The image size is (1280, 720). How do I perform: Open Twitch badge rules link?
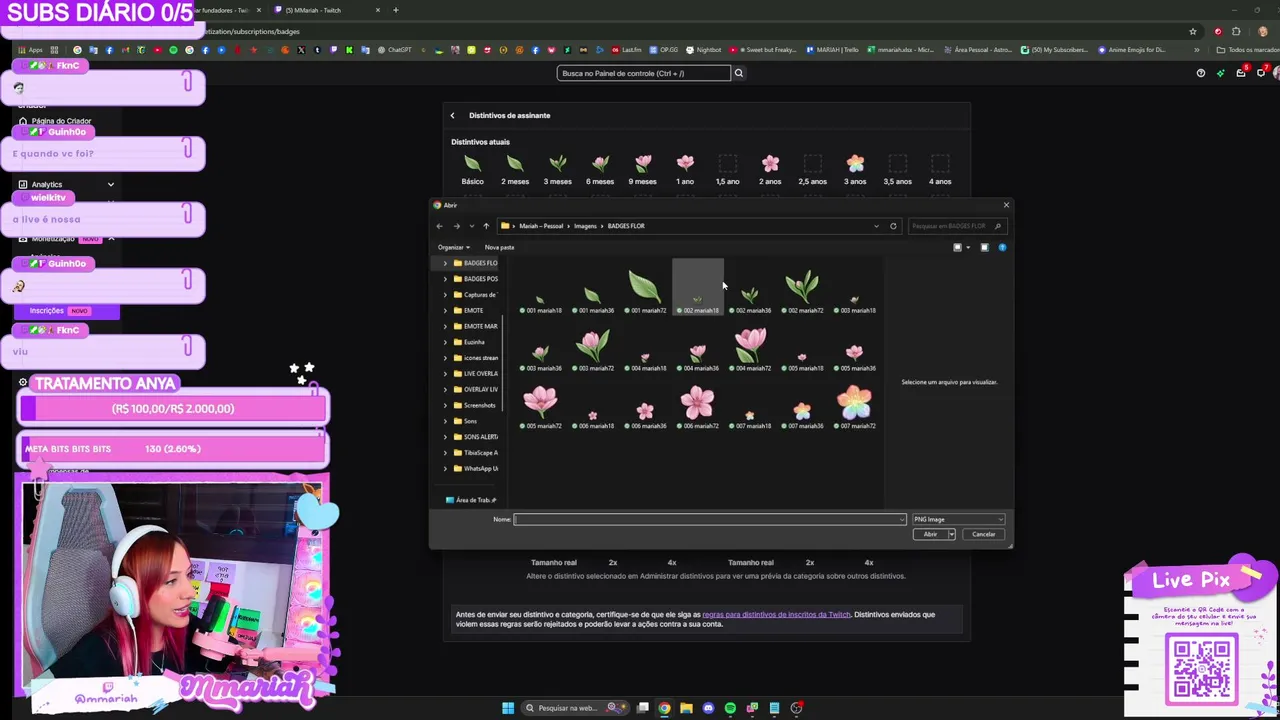tap(776, 614)
